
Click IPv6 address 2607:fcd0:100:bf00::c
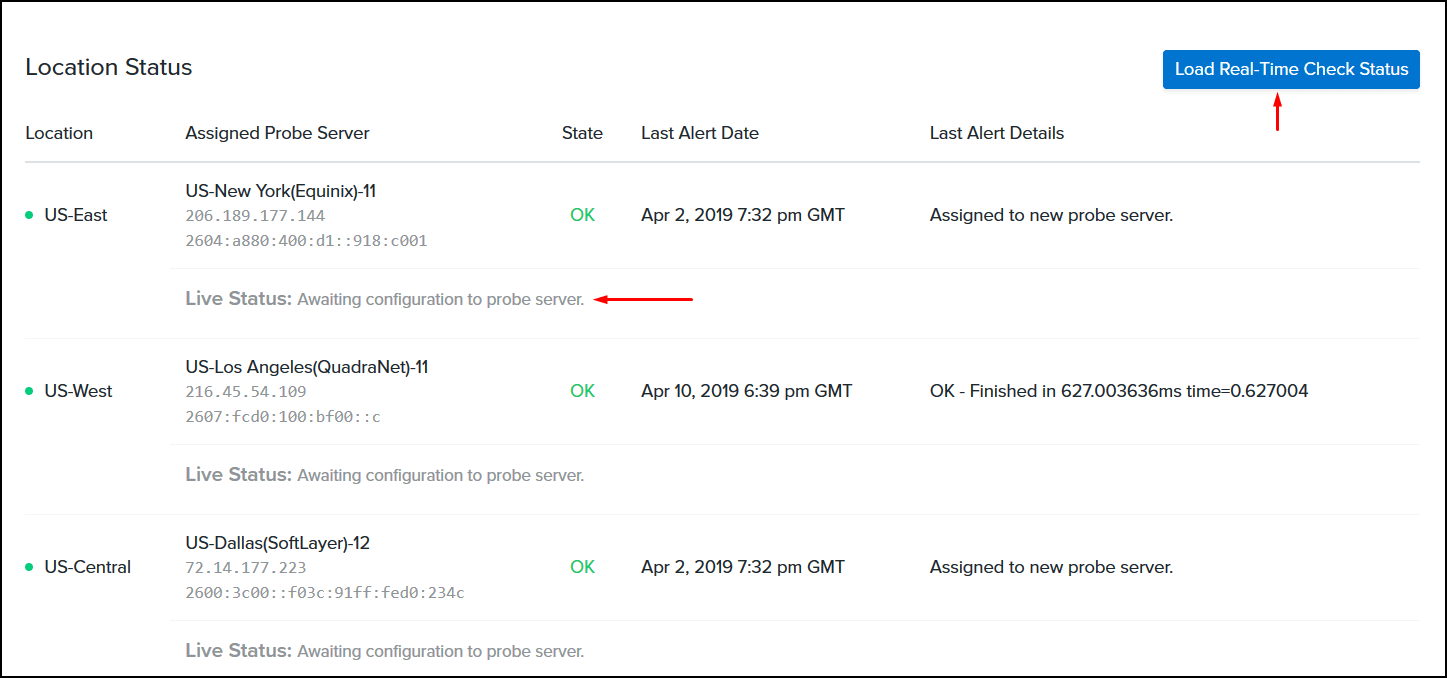coord(283,417)
